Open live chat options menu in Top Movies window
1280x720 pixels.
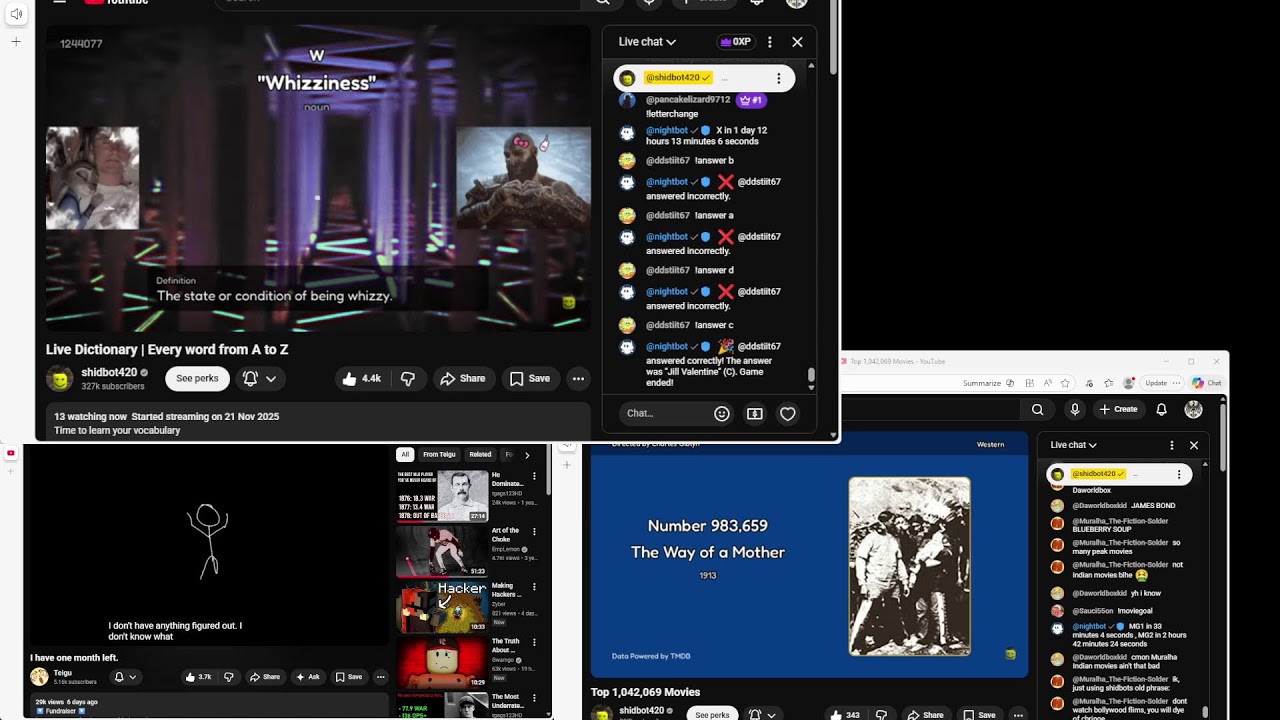point(1172,445)
